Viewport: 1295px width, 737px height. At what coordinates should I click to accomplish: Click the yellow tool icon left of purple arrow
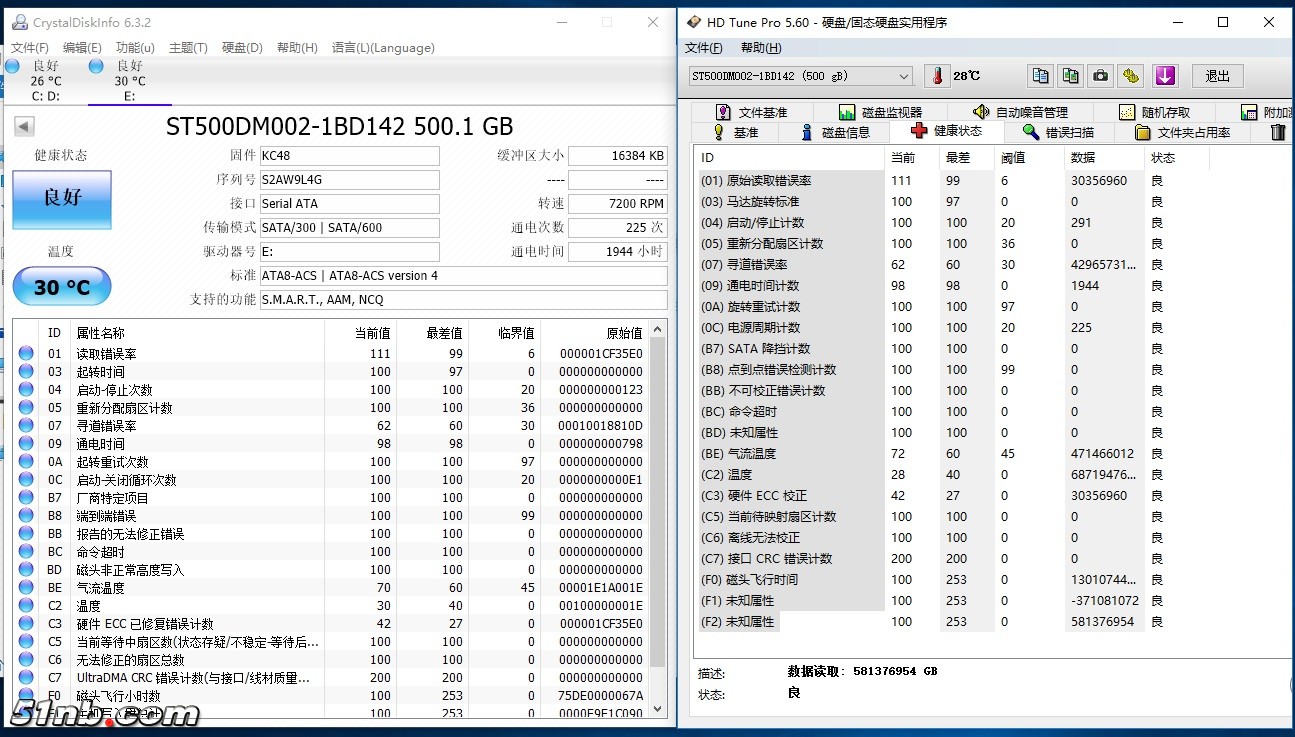[x=1131, y=75]
